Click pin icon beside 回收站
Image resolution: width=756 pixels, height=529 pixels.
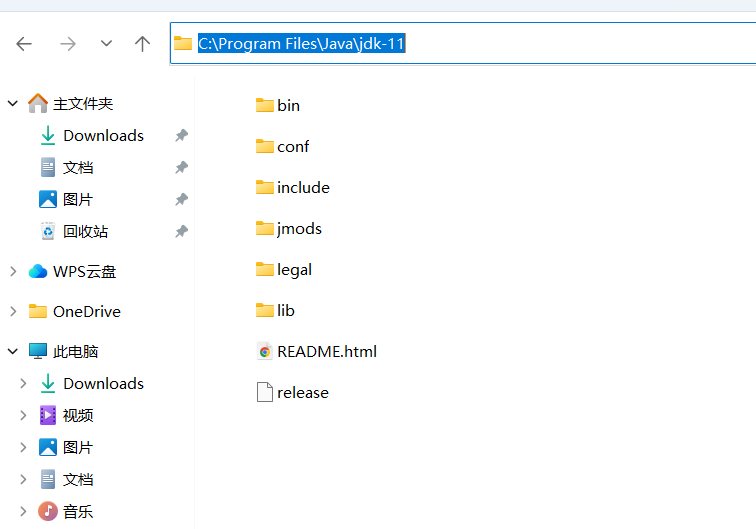(x=181, y=231)
